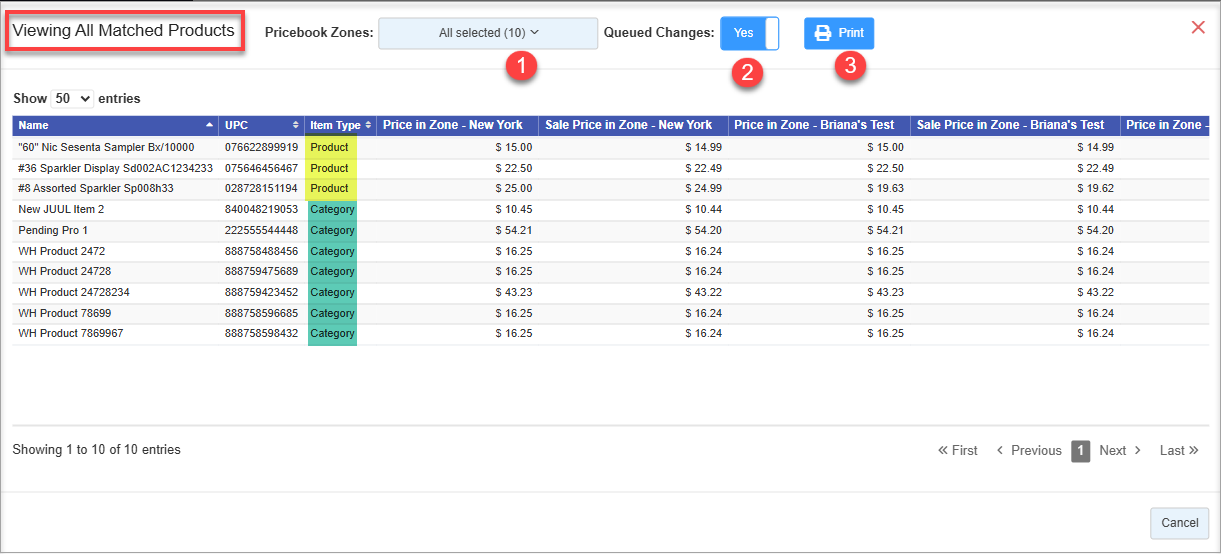Screen dimensions: 1221x554
Task: Select WH Product 2472 name
Action: pyautogui.click(x=61, y=251)
